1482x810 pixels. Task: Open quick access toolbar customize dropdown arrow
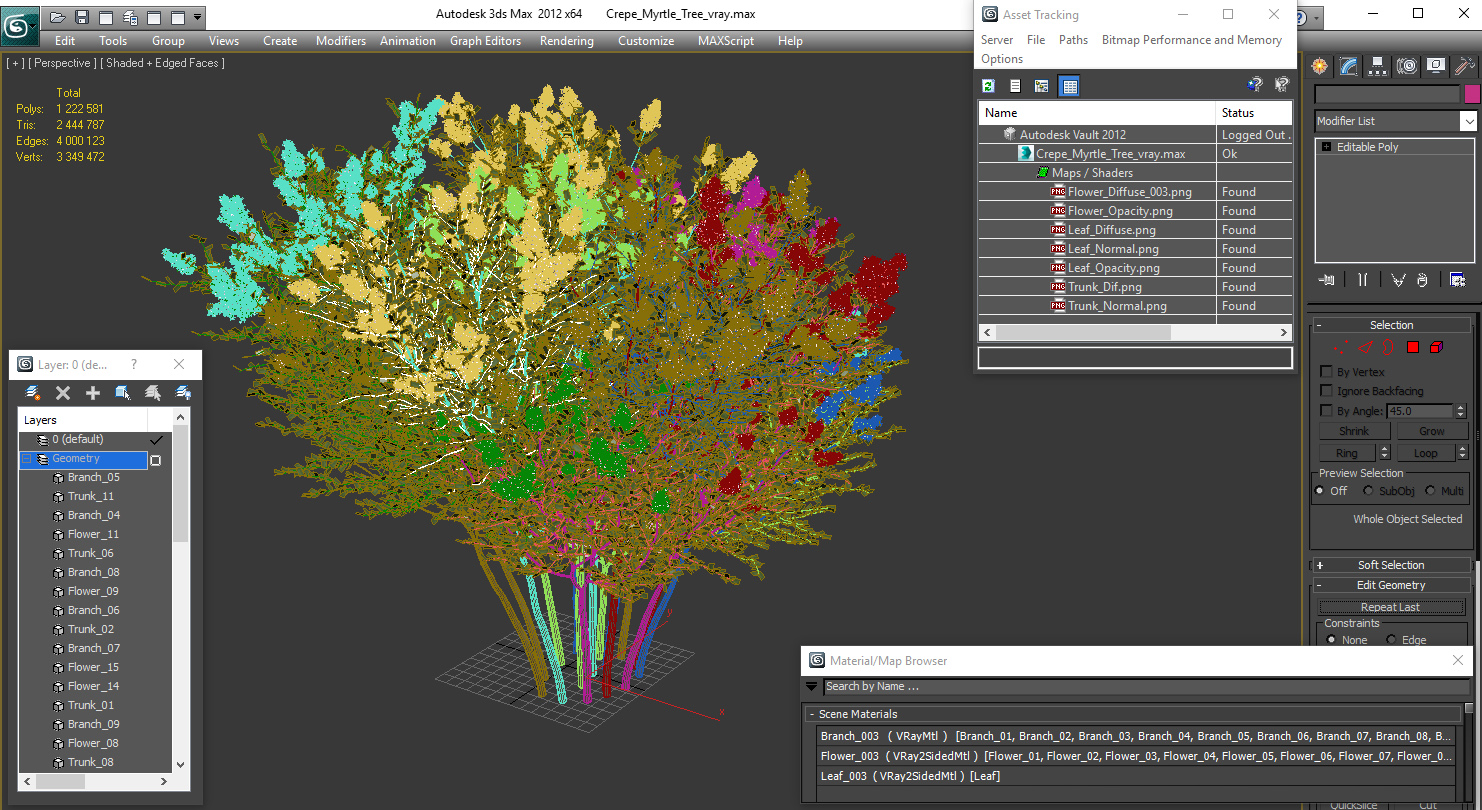(x=197, y=17)
